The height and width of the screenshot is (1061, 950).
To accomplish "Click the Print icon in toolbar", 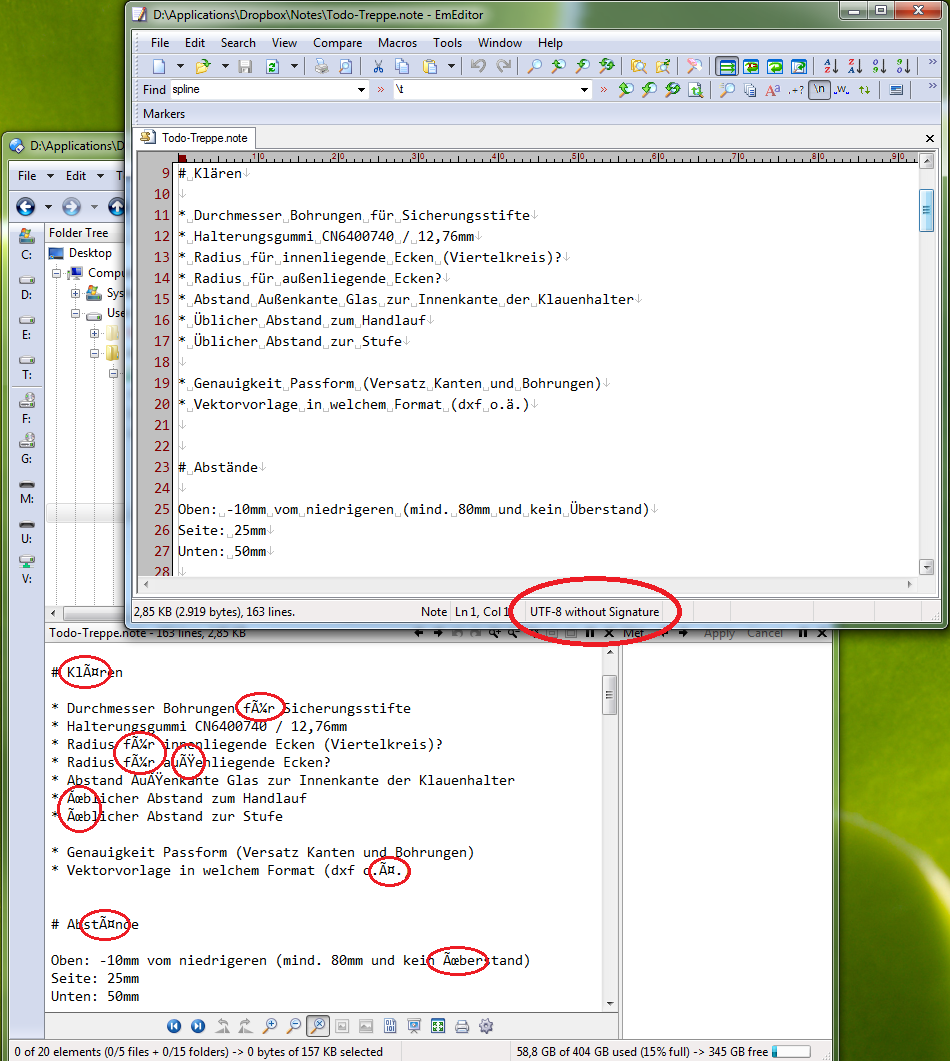I will [321, 67].
